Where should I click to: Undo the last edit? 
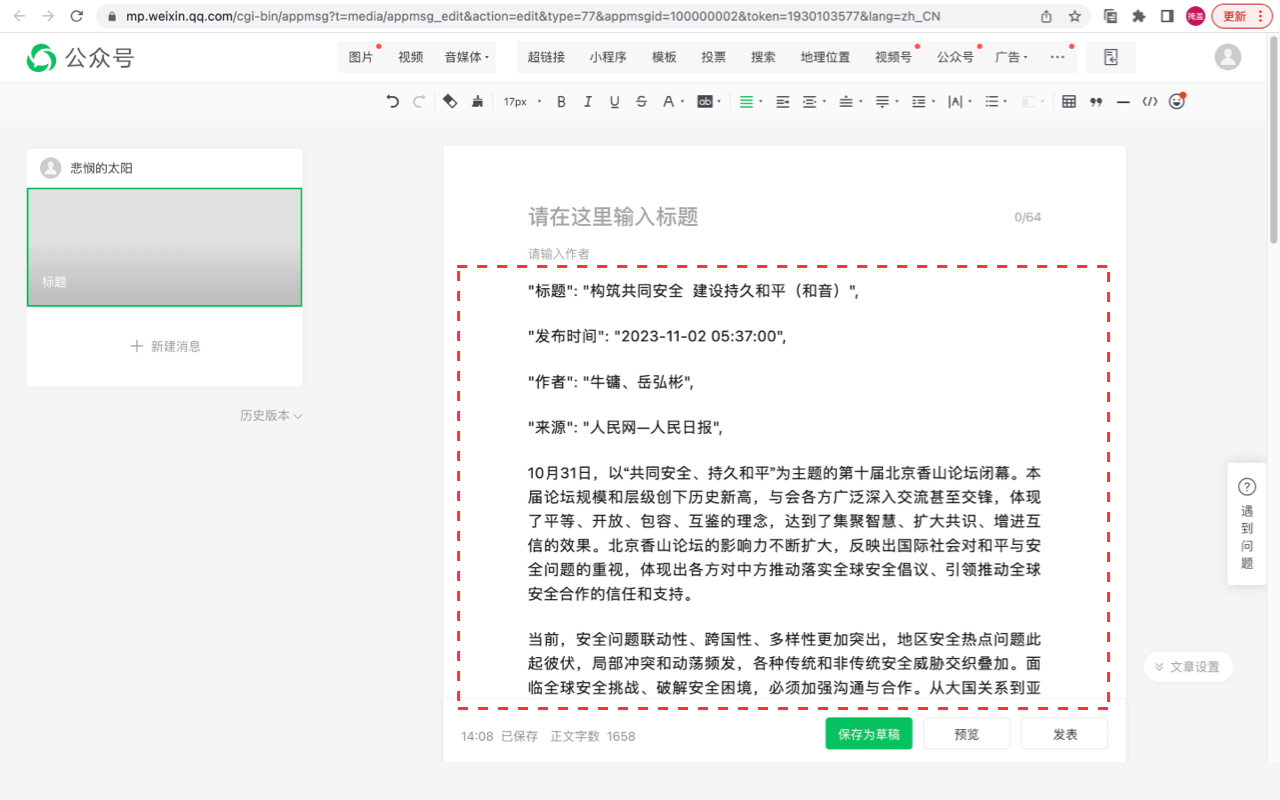[391, 101]
